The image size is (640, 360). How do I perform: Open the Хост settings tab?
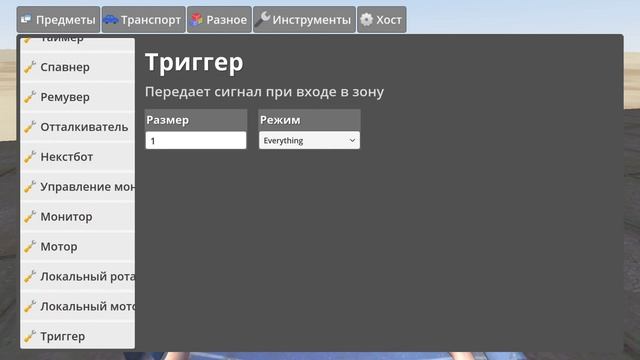(x=382, y=20)
